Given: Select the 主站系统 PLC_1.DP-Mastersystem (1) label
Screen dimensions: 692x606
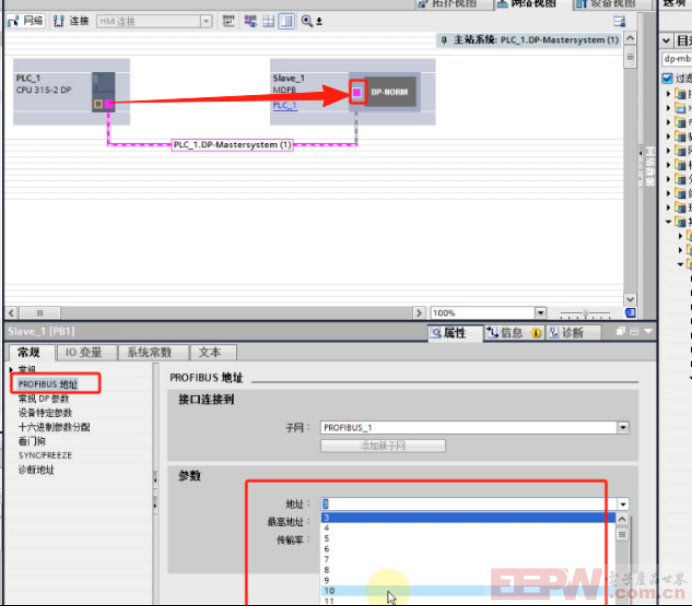Looking at the screenshot, I should click(x=530, y=40).
